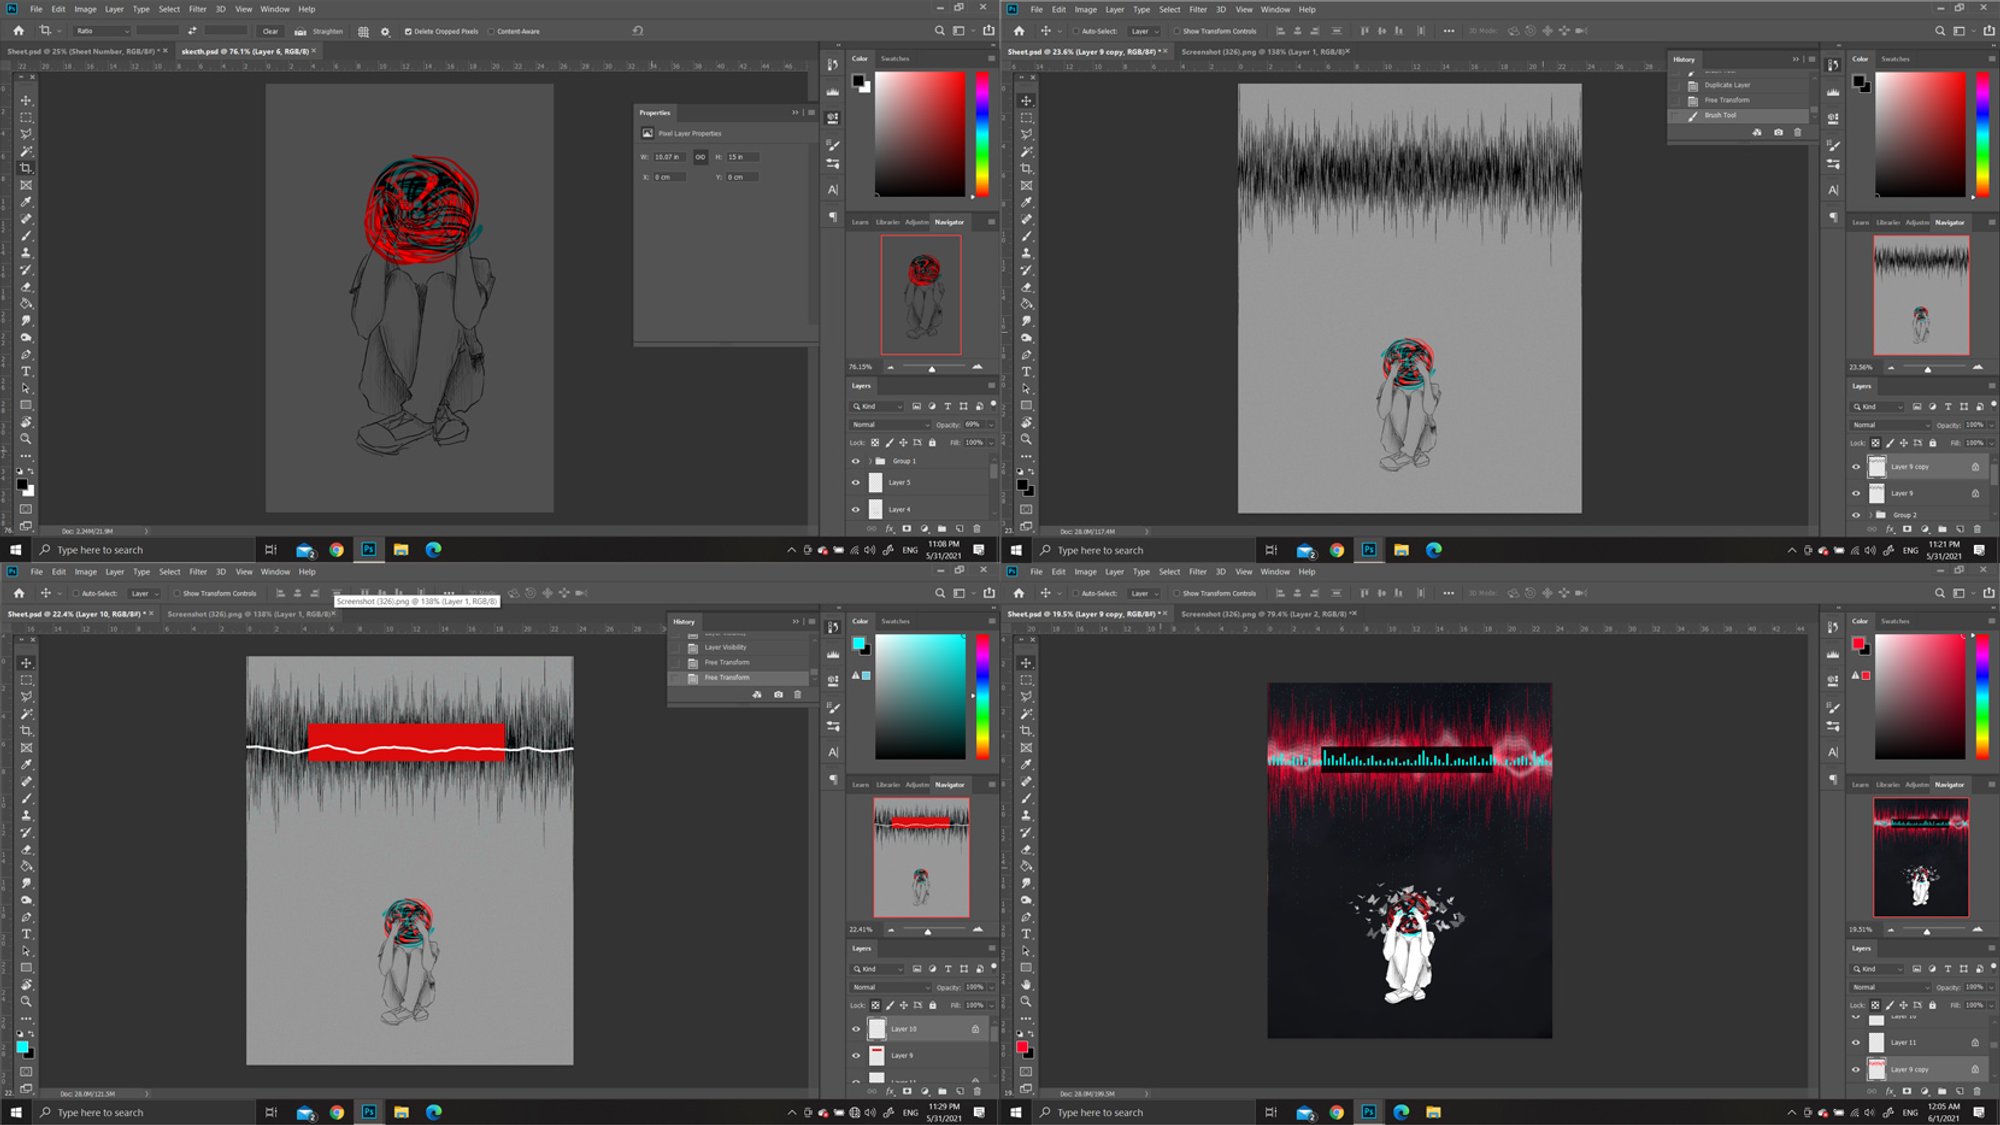Open Kind filter dropdown in top-left Layers panel

point(878,406)
